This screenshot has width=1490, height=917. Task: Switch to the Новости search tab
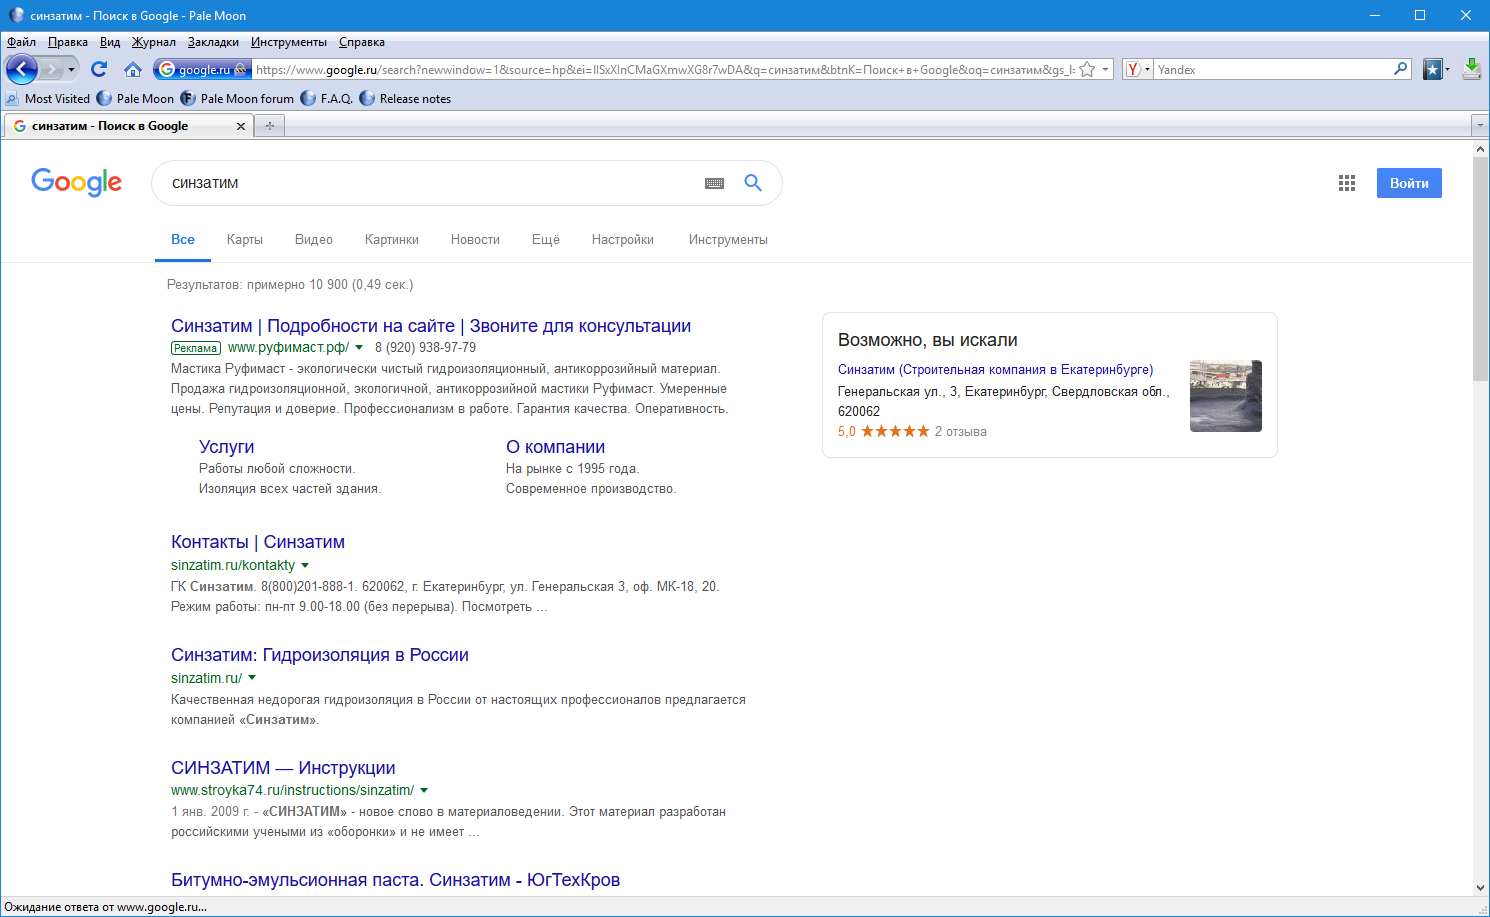475,240
